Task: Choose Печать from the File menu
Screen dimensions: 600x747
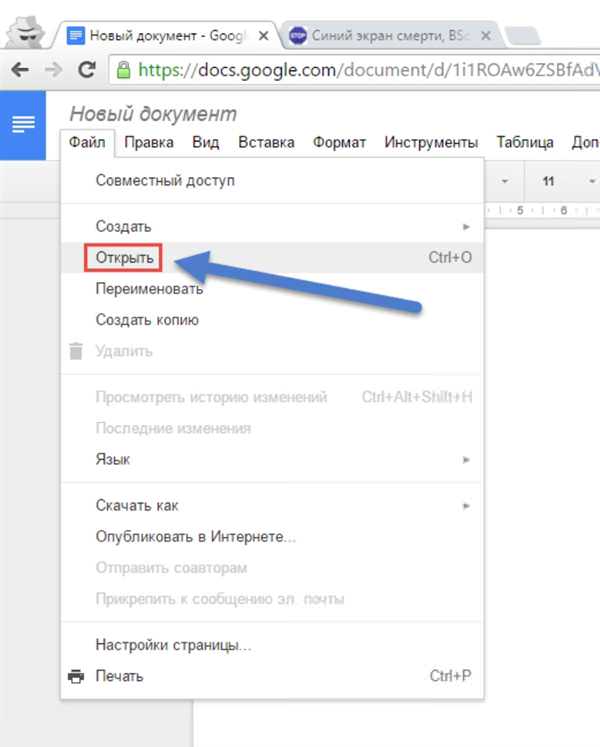Action: 272,676
